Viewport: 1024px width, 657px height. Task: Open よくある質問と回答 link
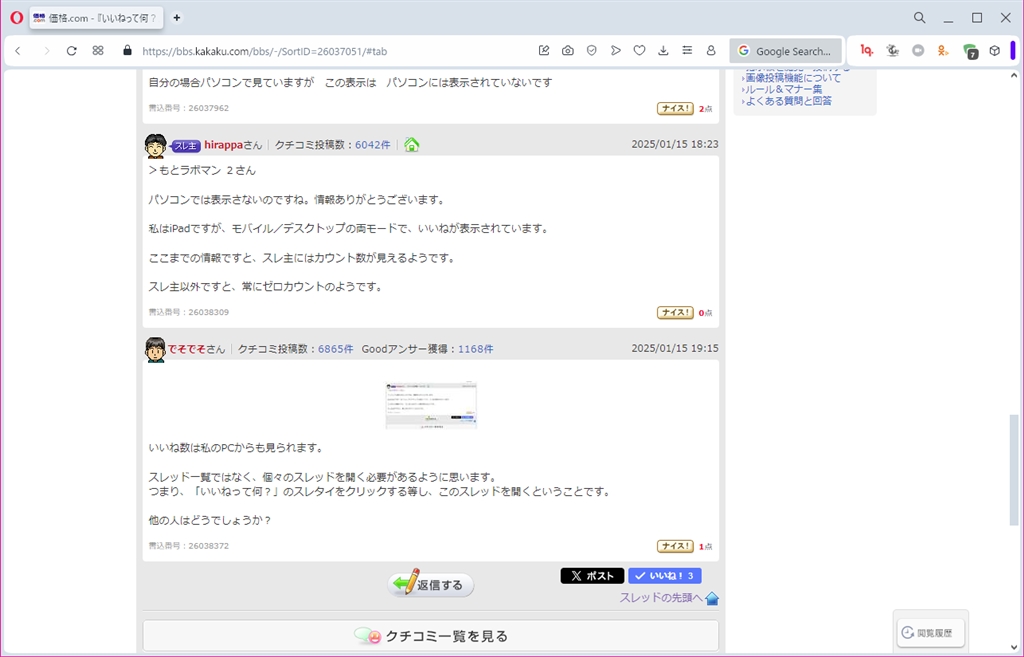(789, 101)
